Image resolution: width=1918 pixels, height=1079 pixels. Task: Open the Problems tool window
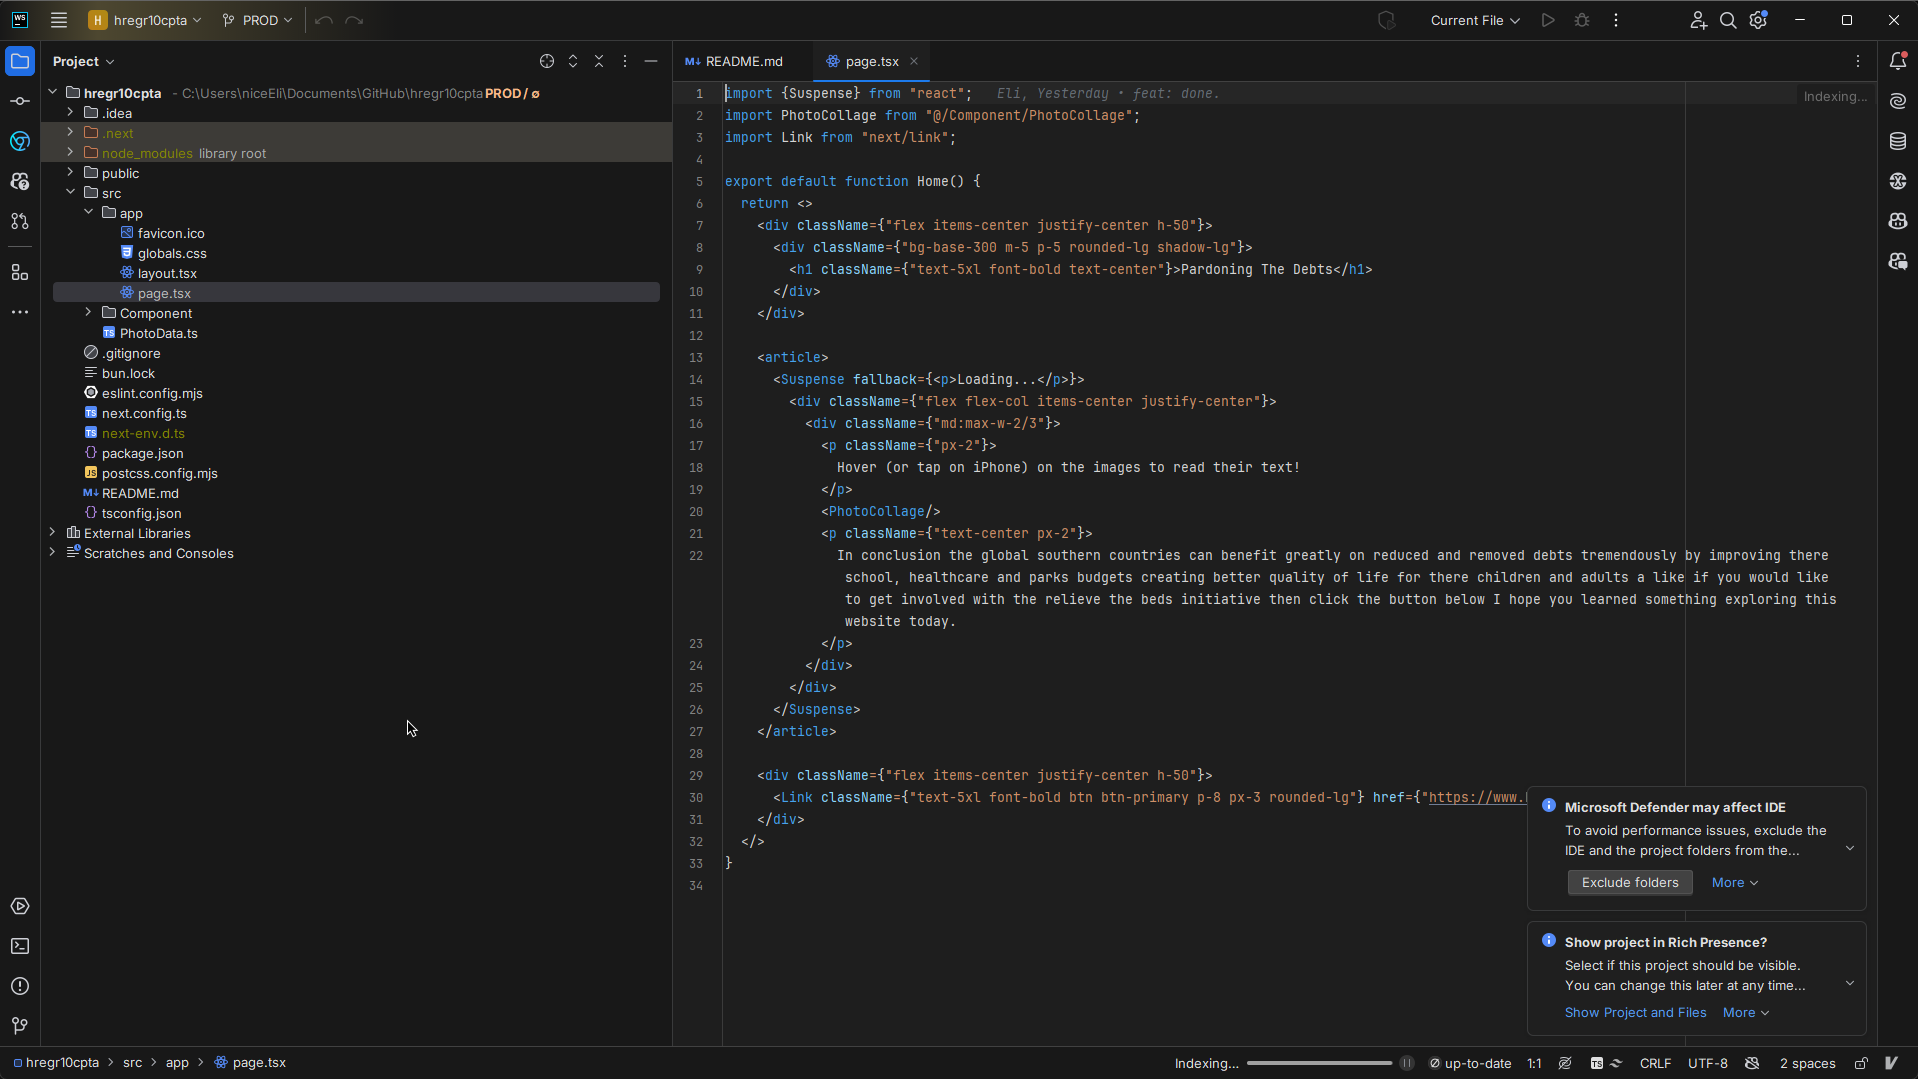[x=20, y=986]
